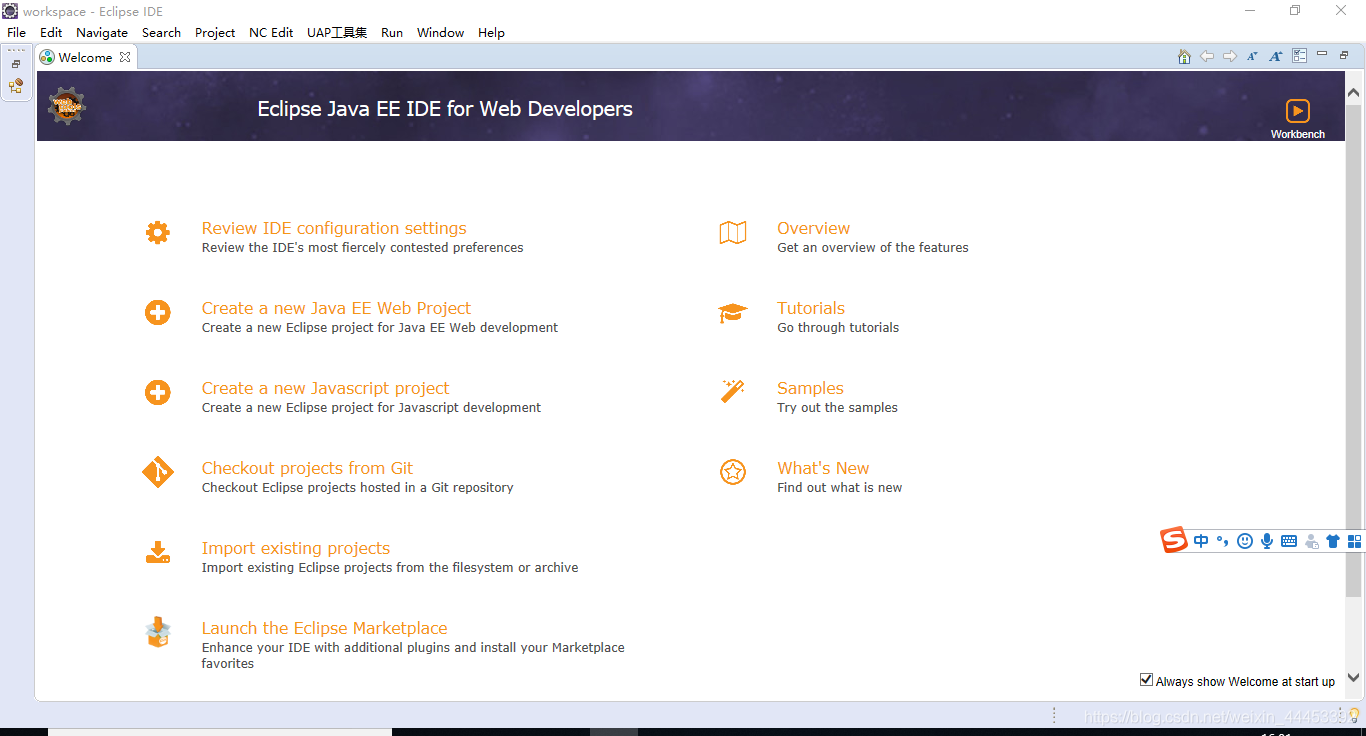Viewport: 1366px width, 736px height.
Task: Open Create a new Java EE Web Project
Action: 336,308
